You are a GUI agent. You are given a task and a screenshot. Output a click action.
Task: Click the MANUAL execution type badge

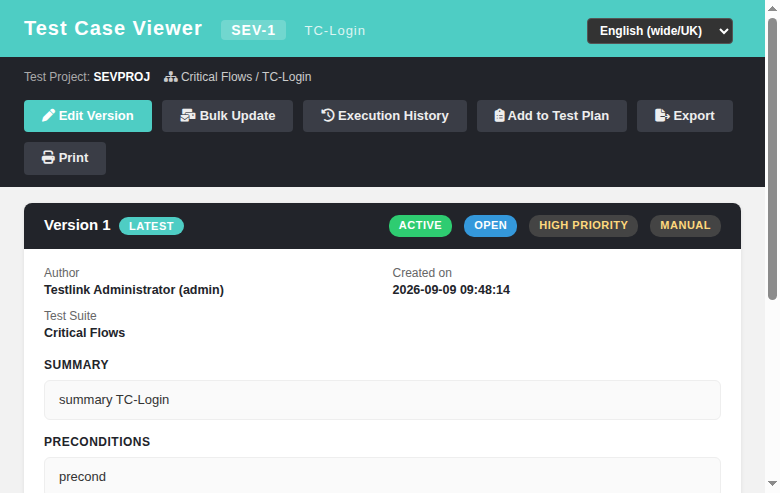tap(685, 225)
